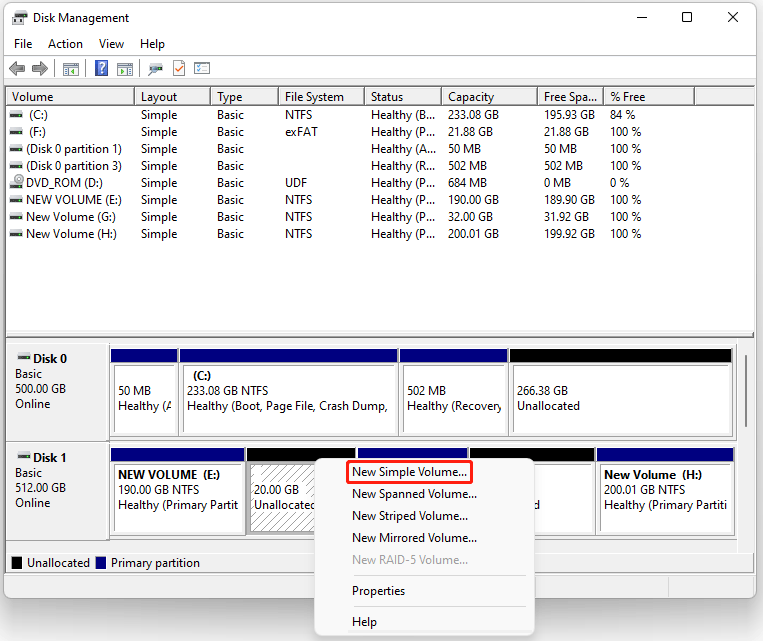The width and height of the screenshot is (763, 641).
Task: Select the (C:) 233.08 GB NTFS partition block
Action: click(x=289, y=391)
